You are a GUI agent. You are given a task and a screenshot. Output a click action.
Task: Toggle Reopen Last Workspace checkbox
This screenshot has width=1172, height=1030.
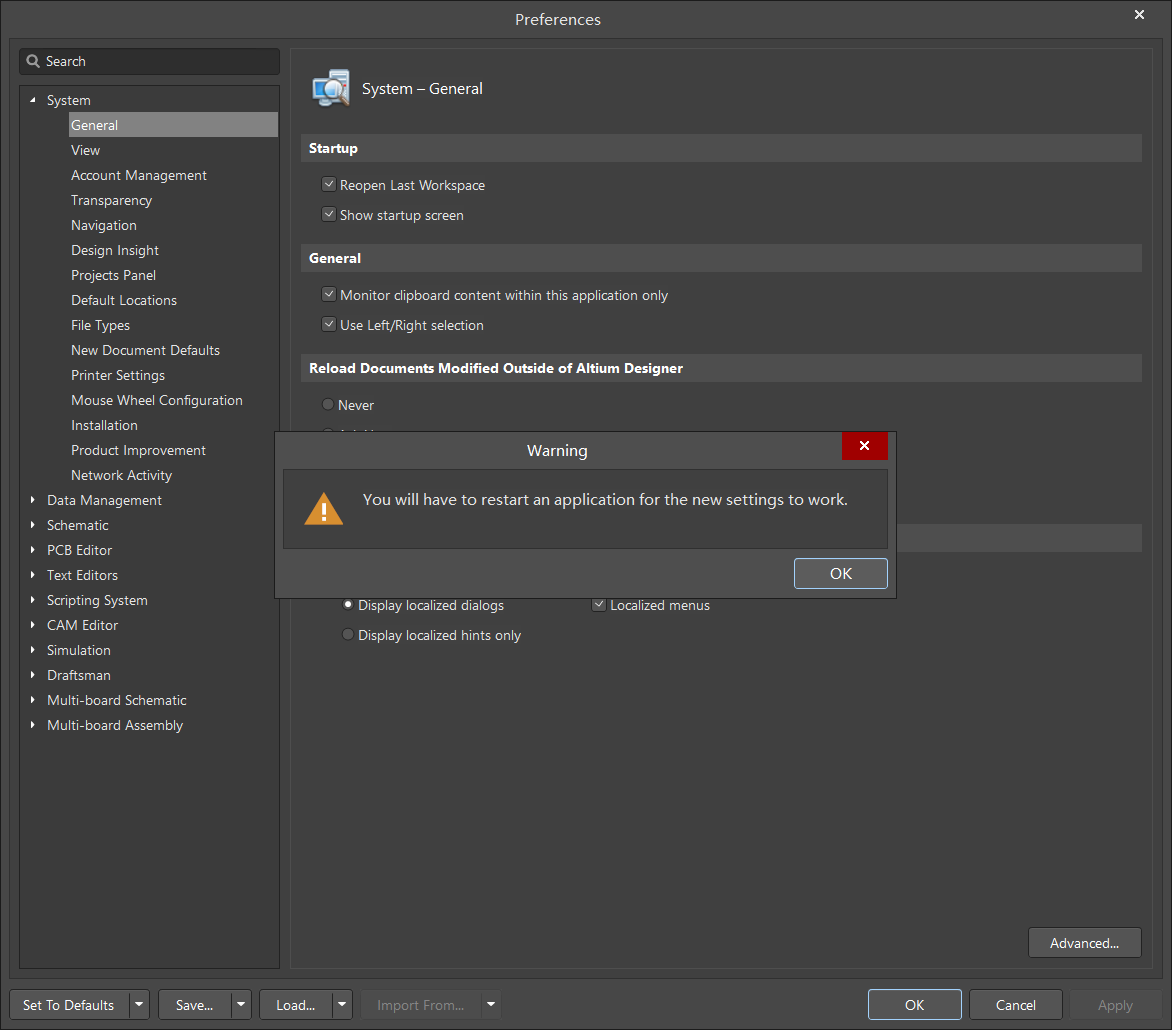[329, 184]
